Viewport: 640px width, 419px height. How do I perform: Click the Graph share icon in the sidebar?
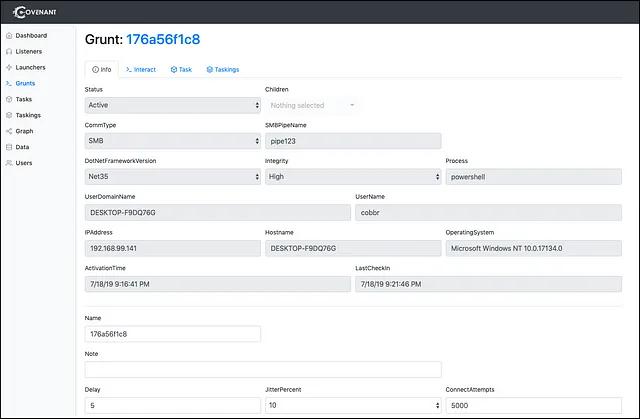coord(9,131)
